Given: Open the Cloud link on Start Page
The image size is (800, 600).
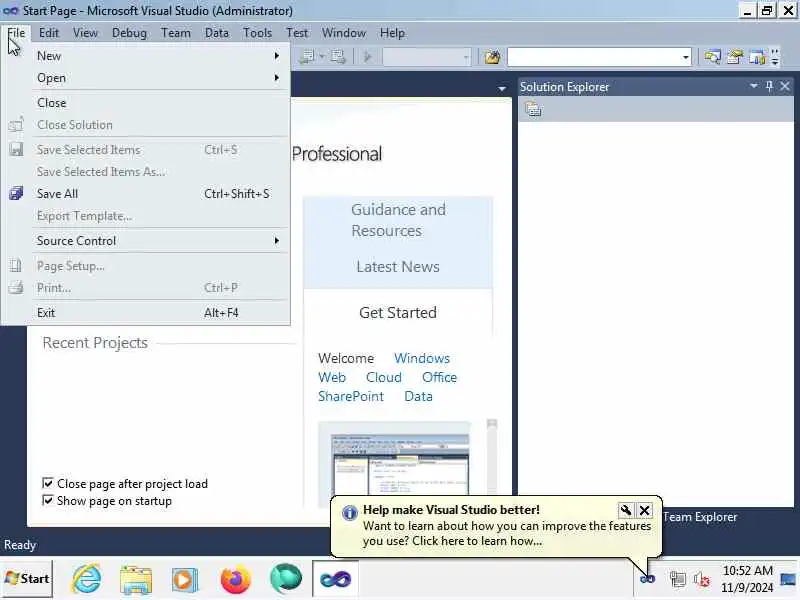Looking at the screenshot, I should [383, 377].
